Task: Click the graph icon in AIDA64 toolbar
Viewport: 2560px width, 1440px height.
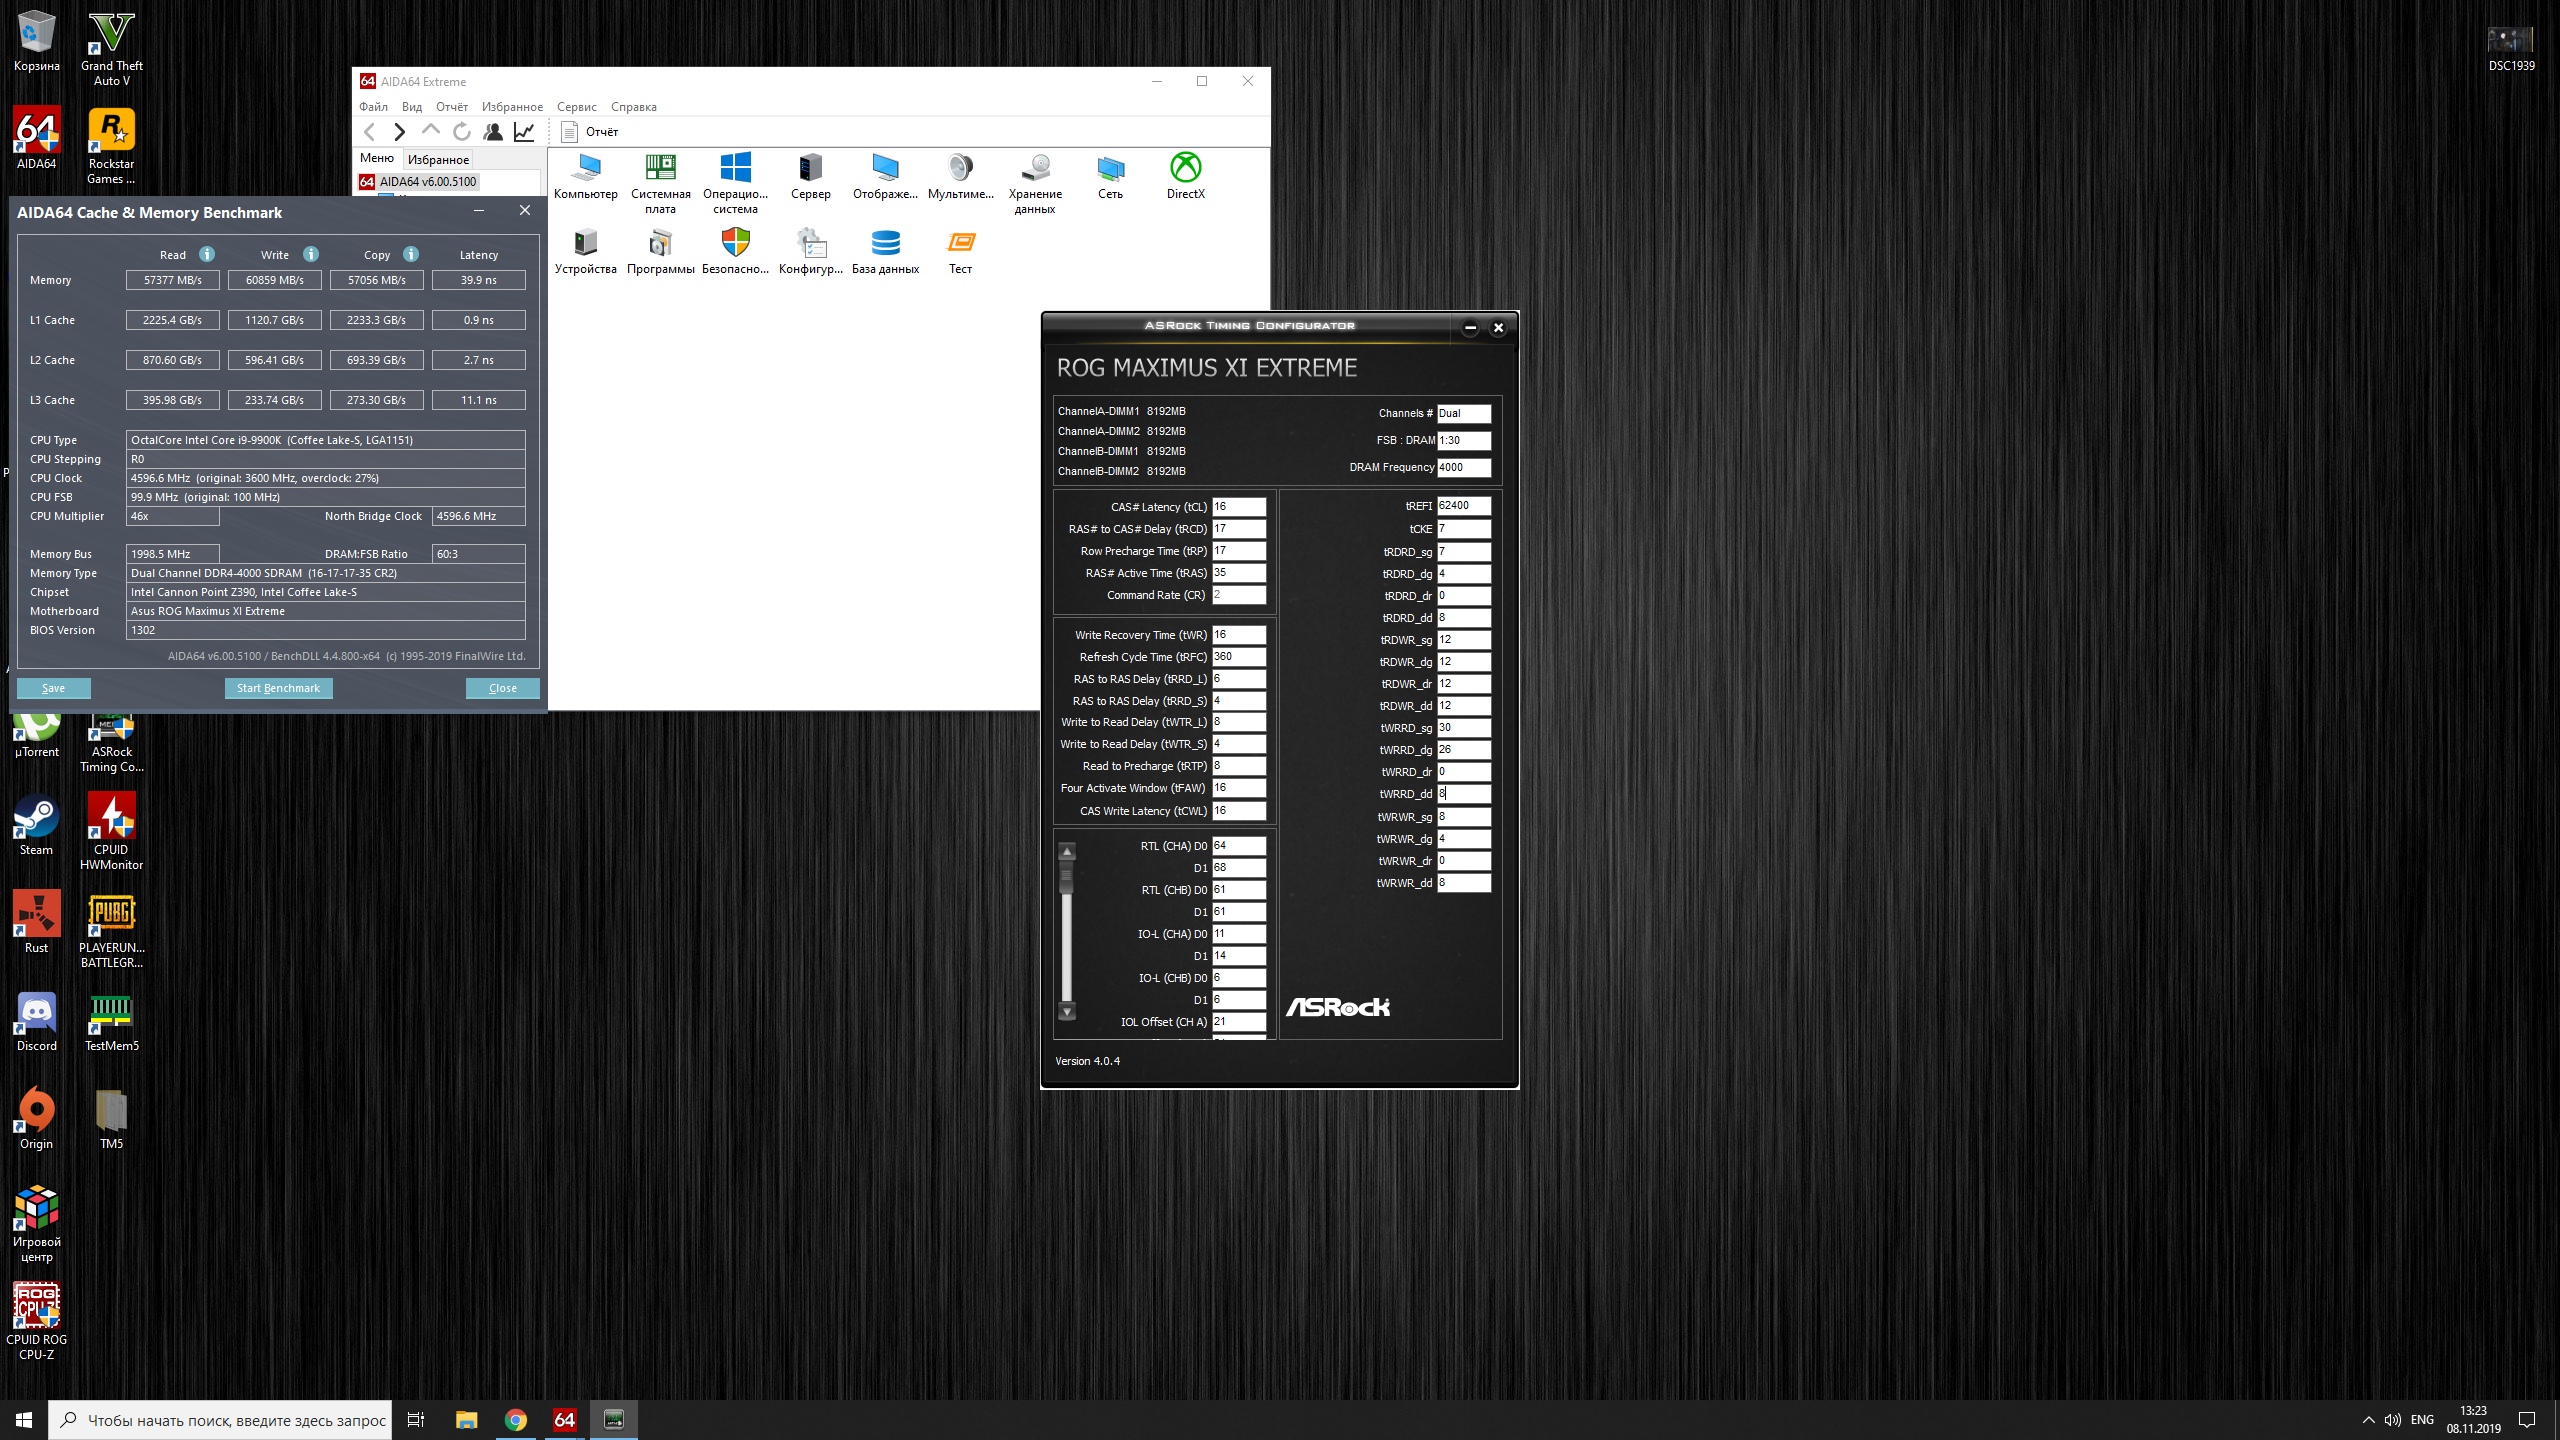Action: pyautogui.click(x=524, y=131)
